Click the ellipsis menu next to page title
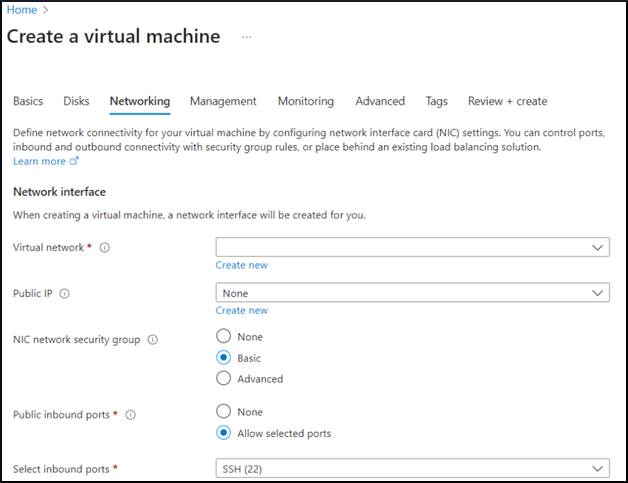Screen dimensions: 628x483 pyautogui.click(x=246, y=37)
